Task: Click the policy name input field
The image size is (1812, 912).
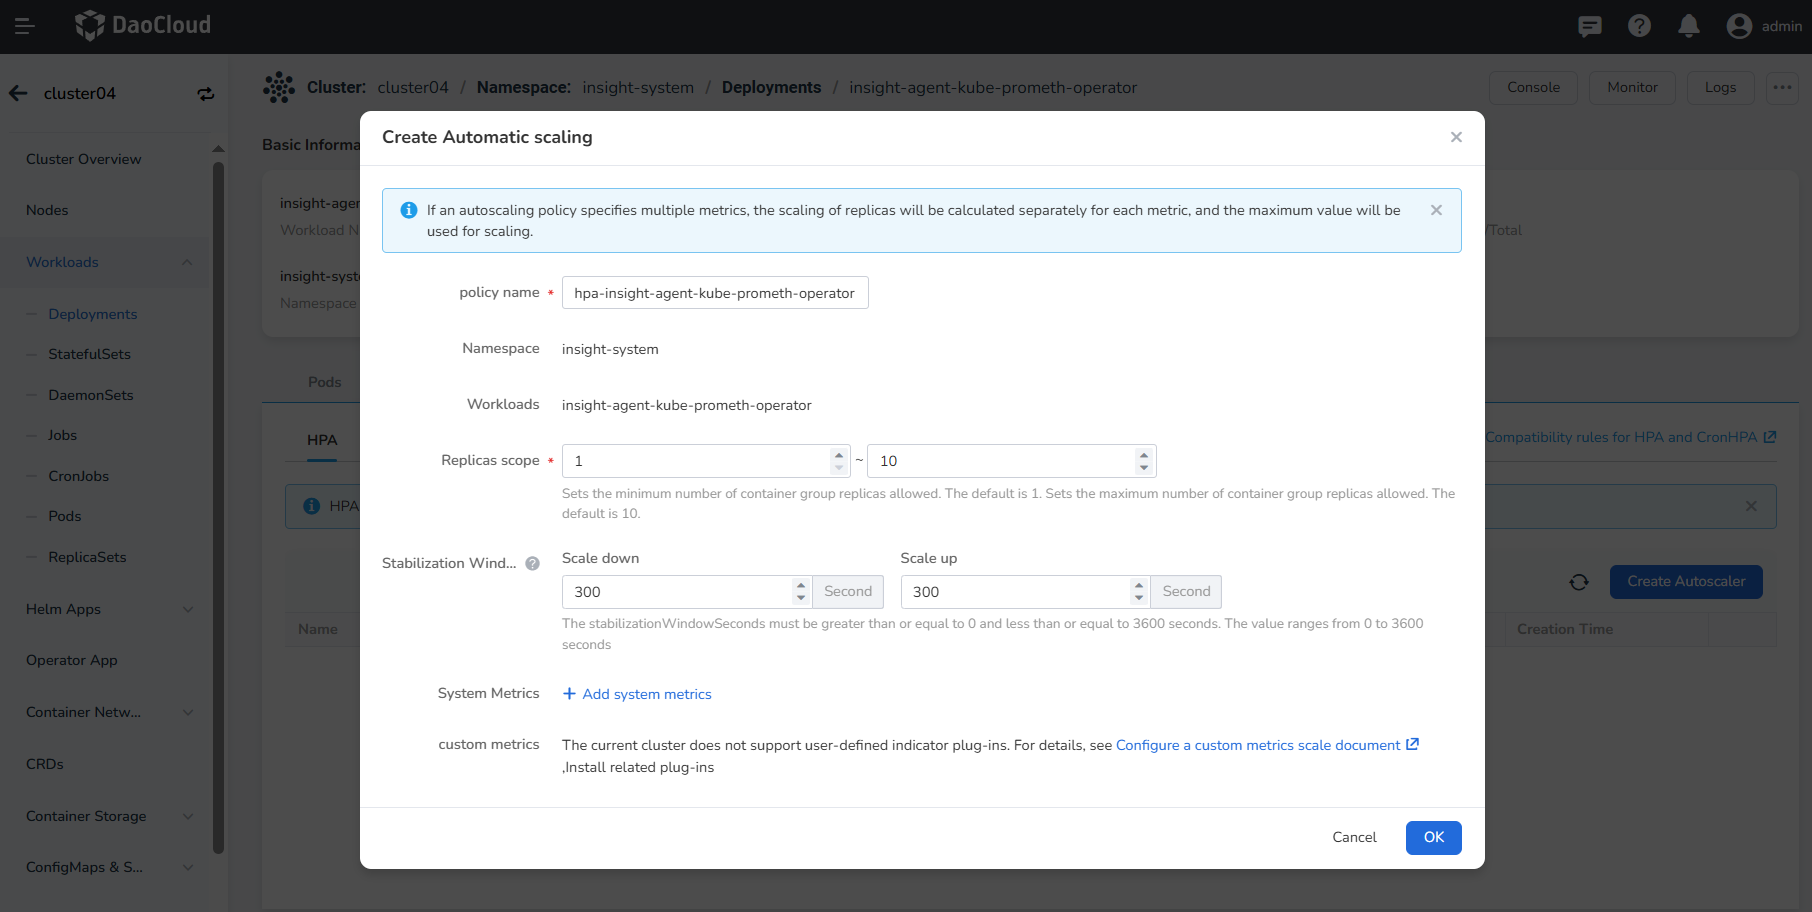Action: pos(714,293)
